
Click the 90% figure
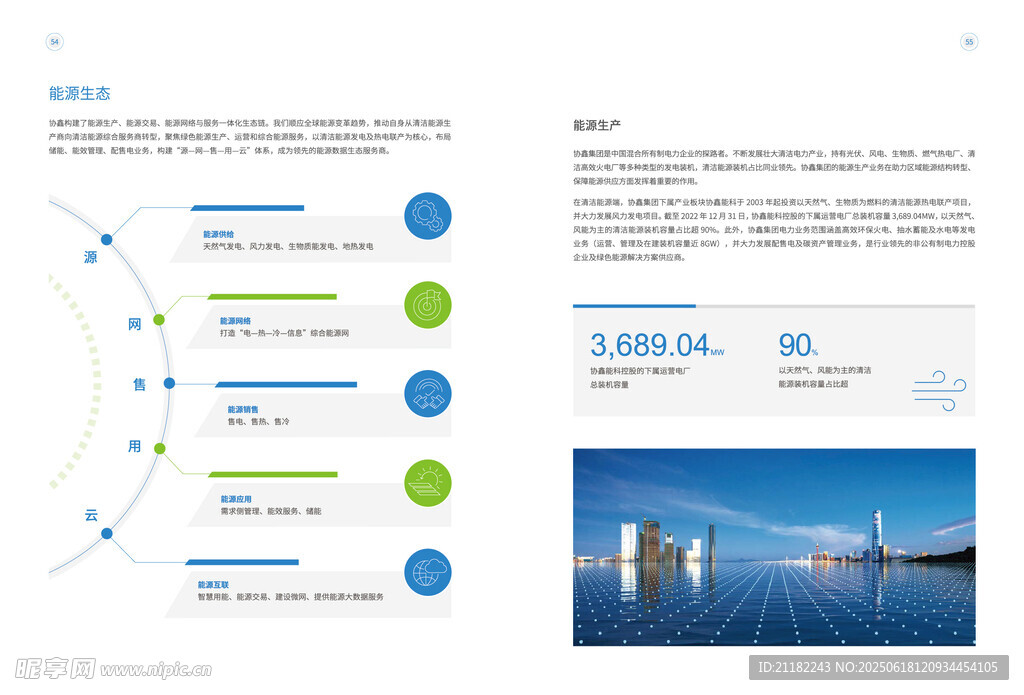coord(797,344)
